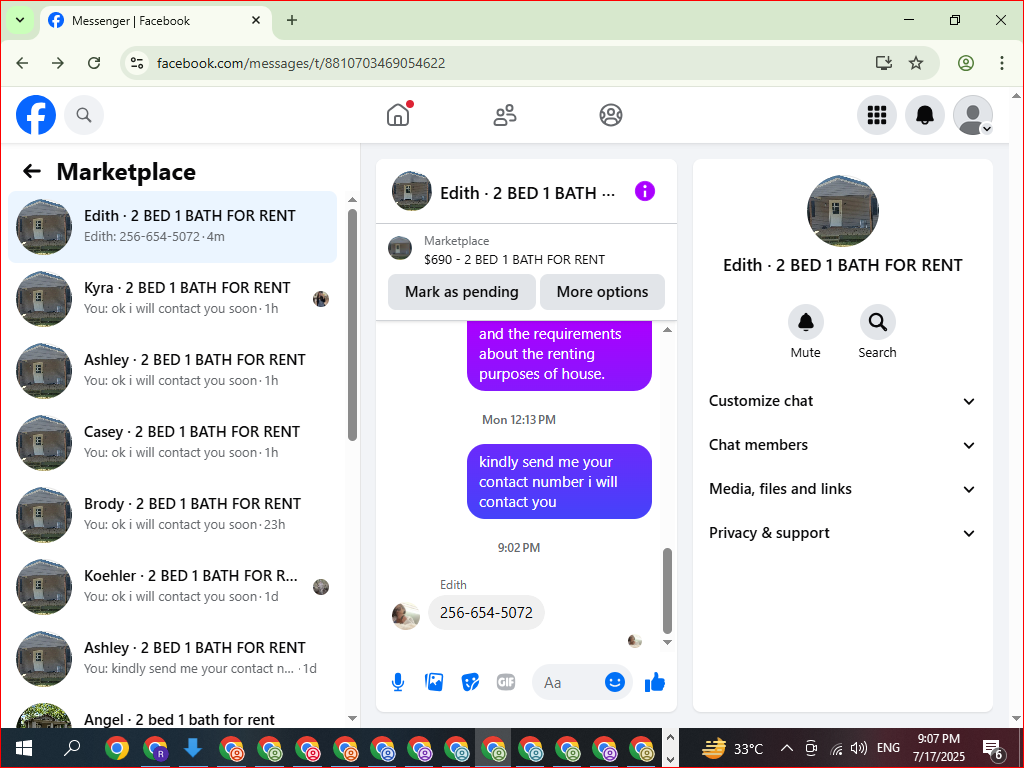Viewport: 1024px width, 768px height.
Task: Open Ashley conversation with 1d timestamp
Action: tap(172, 658)
